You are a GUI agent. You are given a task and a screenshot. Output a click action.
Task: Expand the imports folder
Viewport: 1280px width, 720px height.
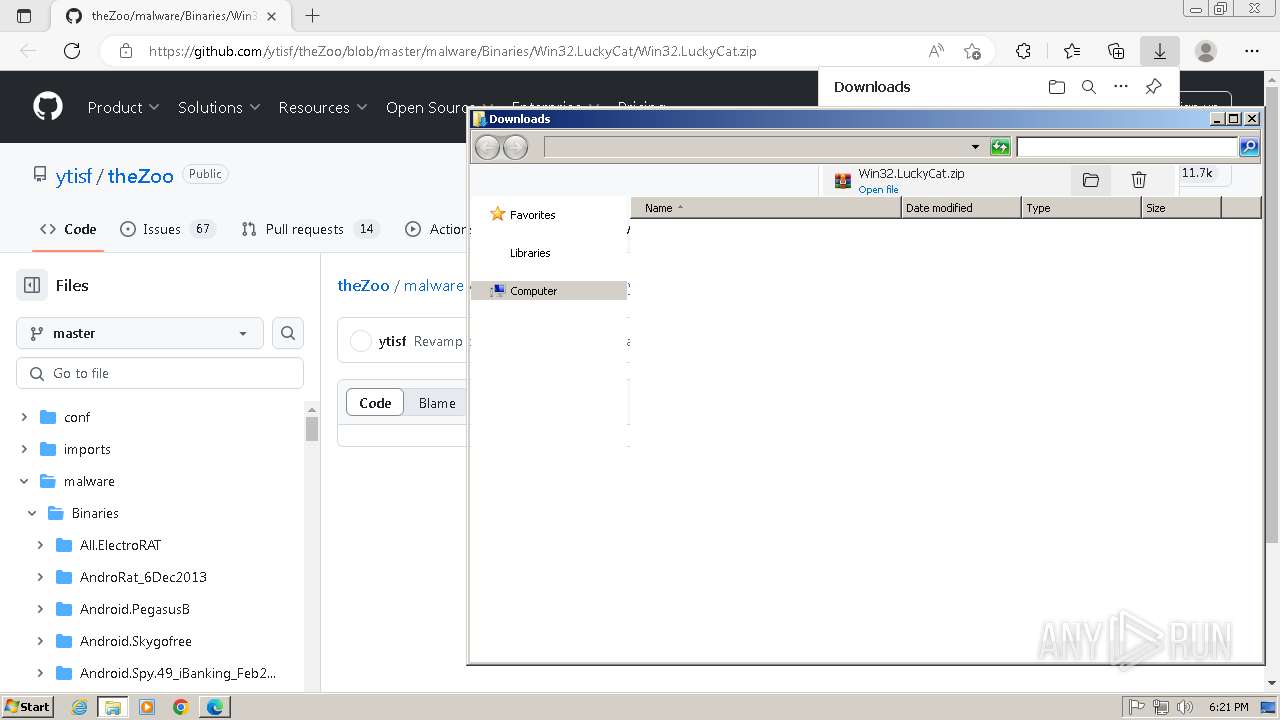pyautogui.click(x=24, y=449)
